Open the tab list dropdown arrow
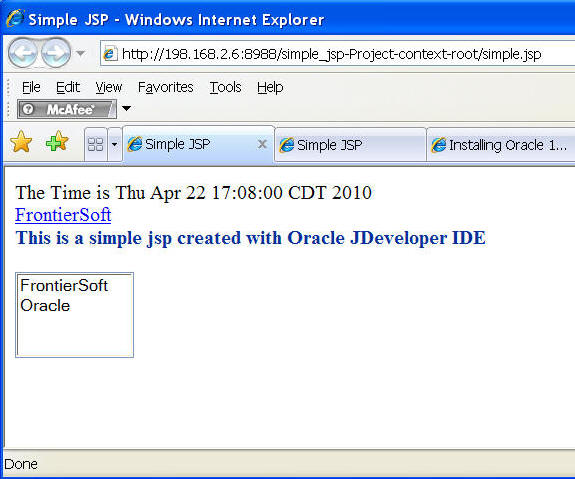 point(114,144)
